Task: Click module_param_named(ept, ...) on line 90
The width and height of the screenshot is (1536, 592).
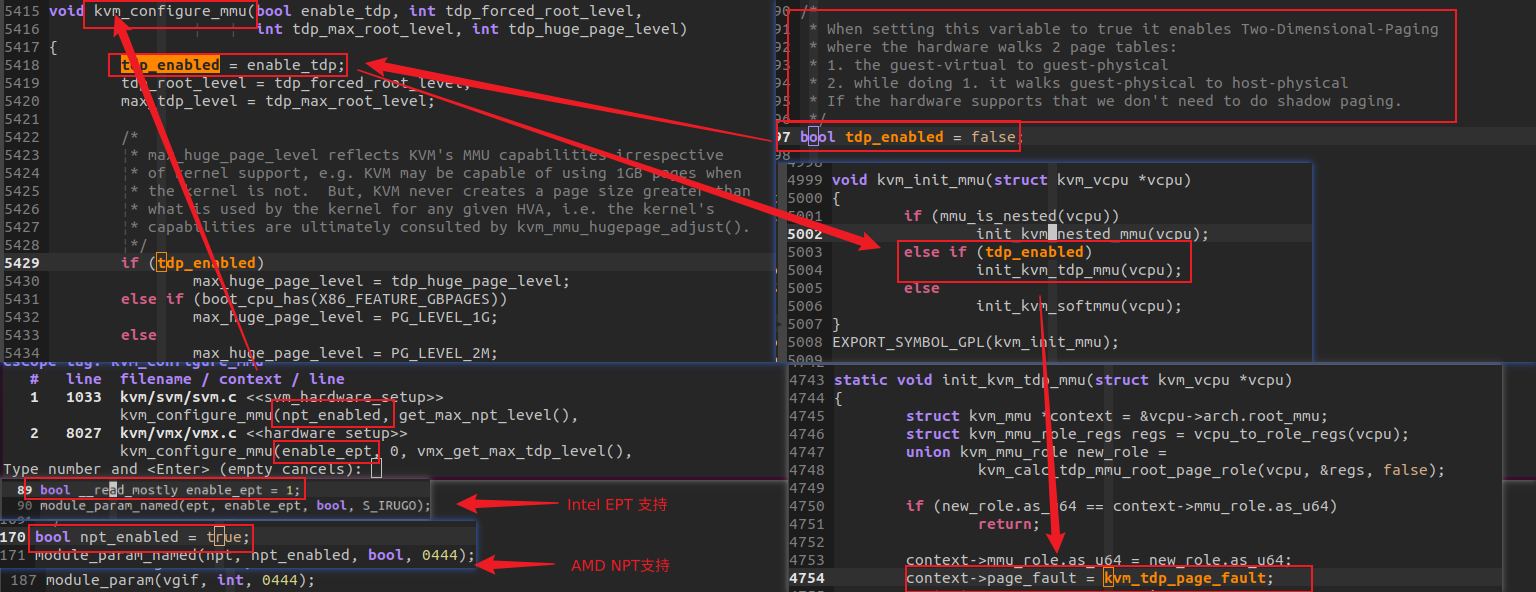Action: 235,506
